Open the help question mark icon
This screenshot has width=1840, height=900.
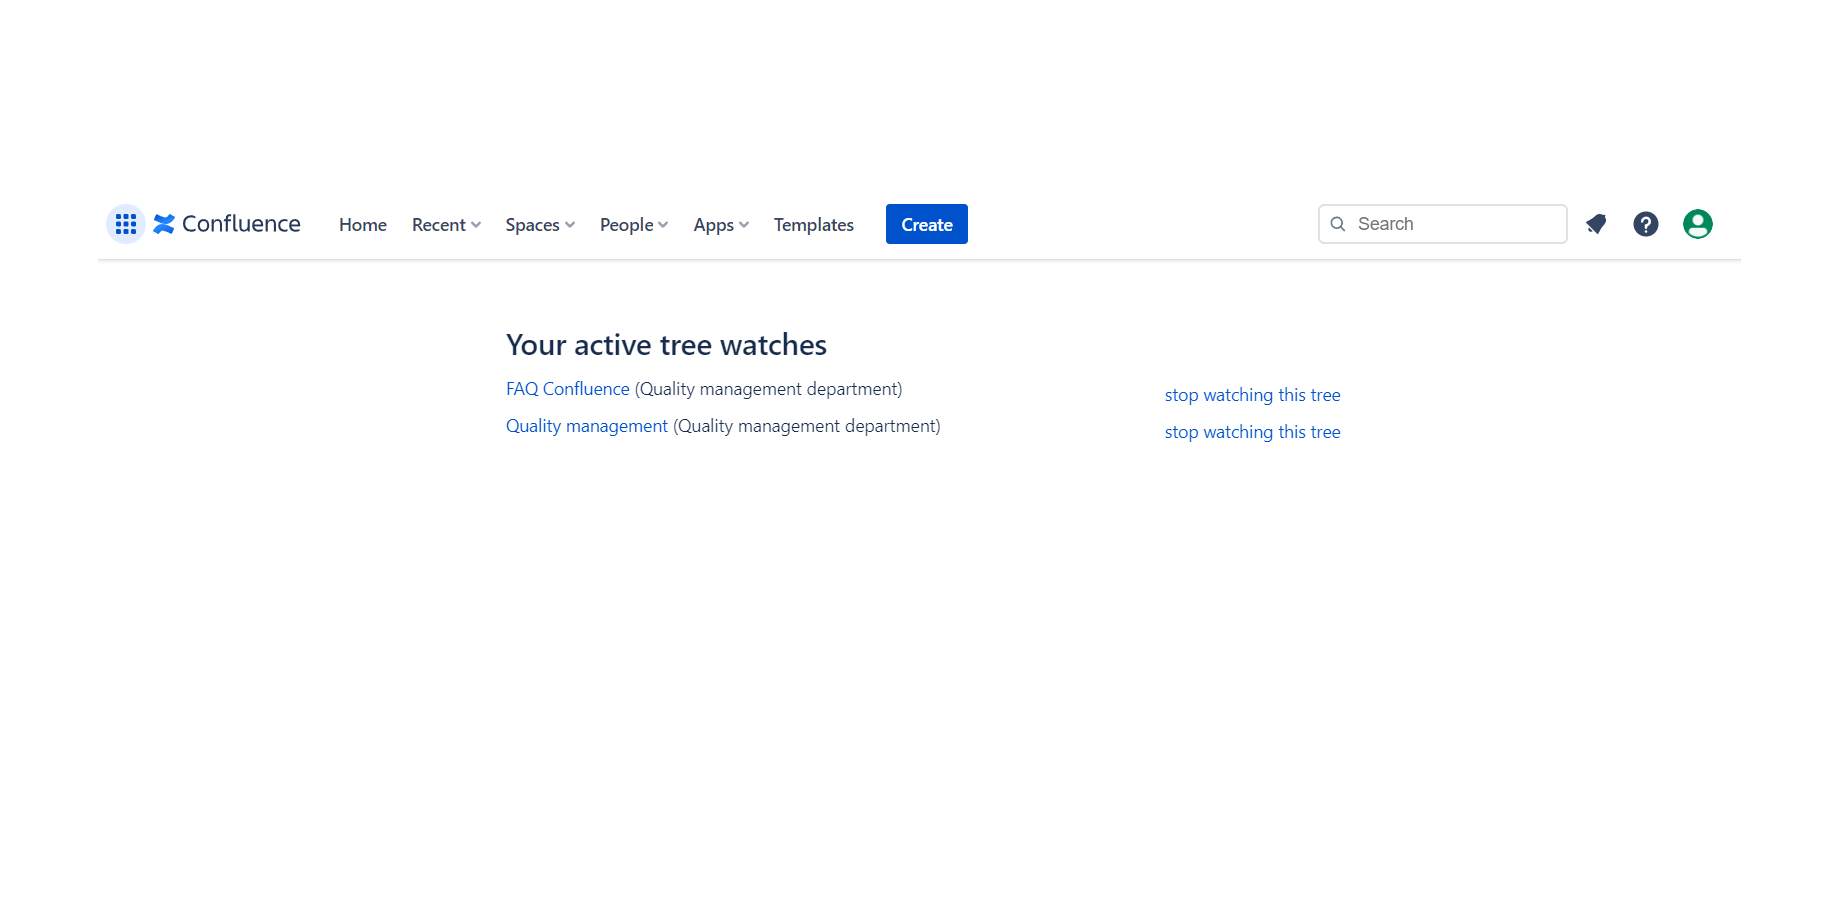click(x=1646, y=224)
